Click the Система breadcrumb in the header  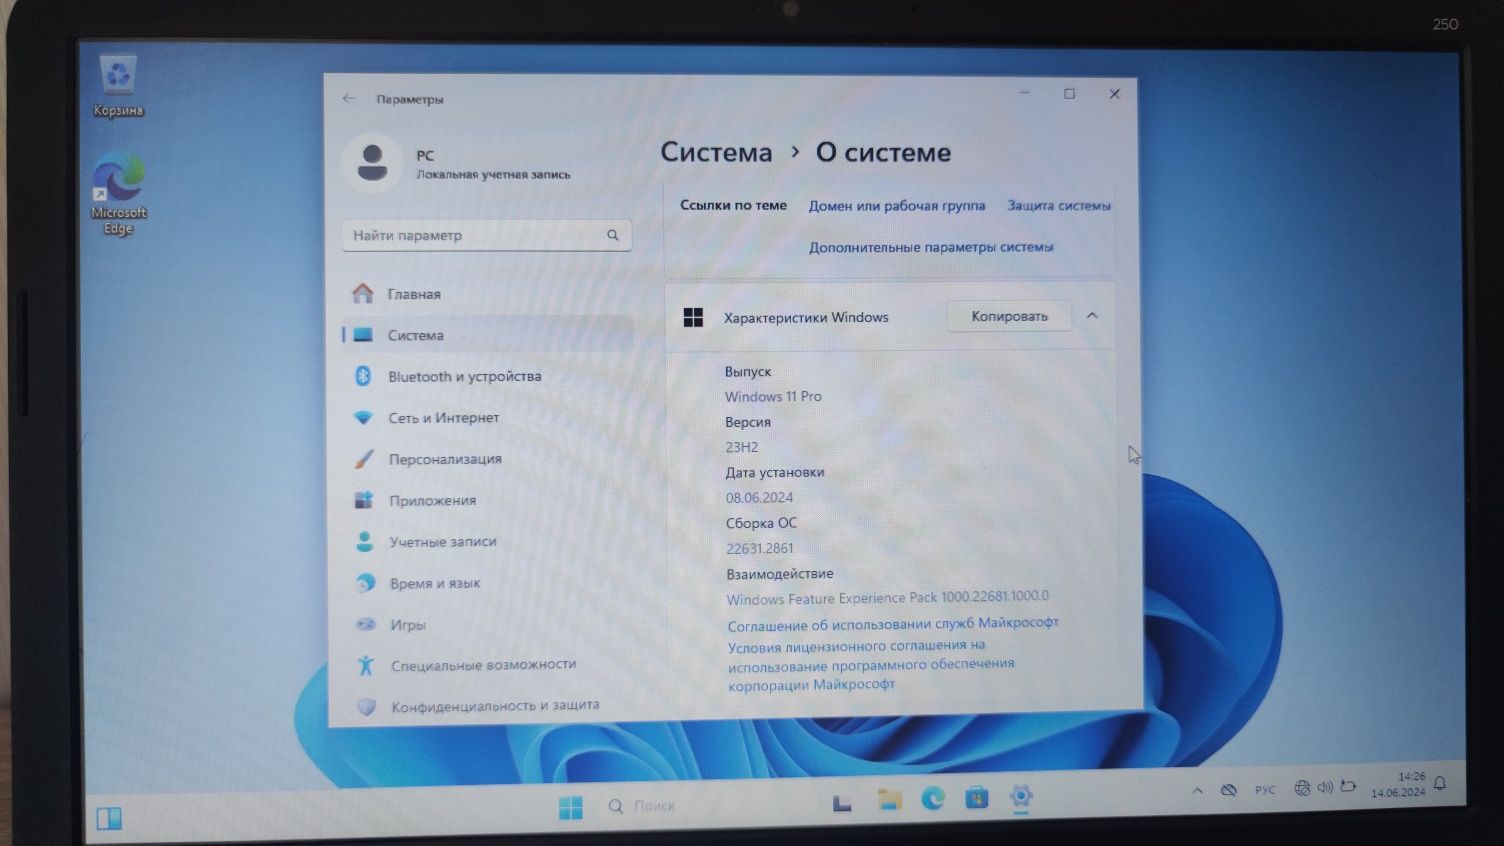point(716,152)
